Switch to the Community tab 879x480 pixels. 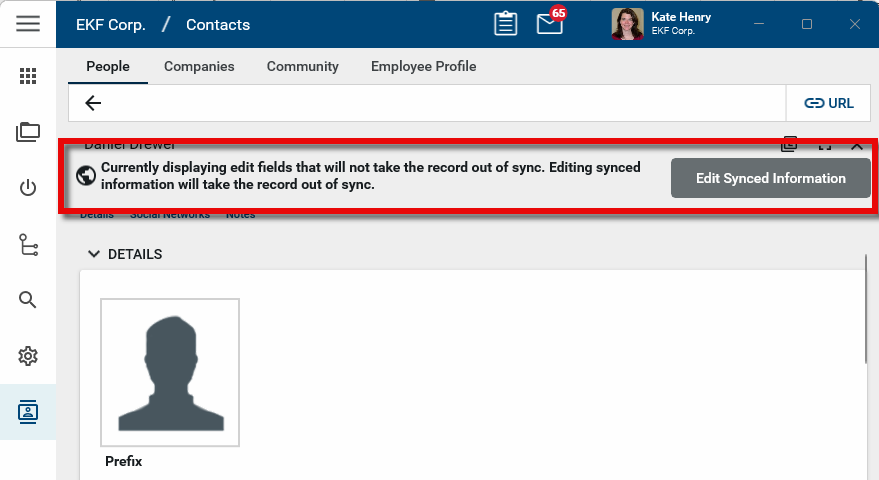click(302, 66)
